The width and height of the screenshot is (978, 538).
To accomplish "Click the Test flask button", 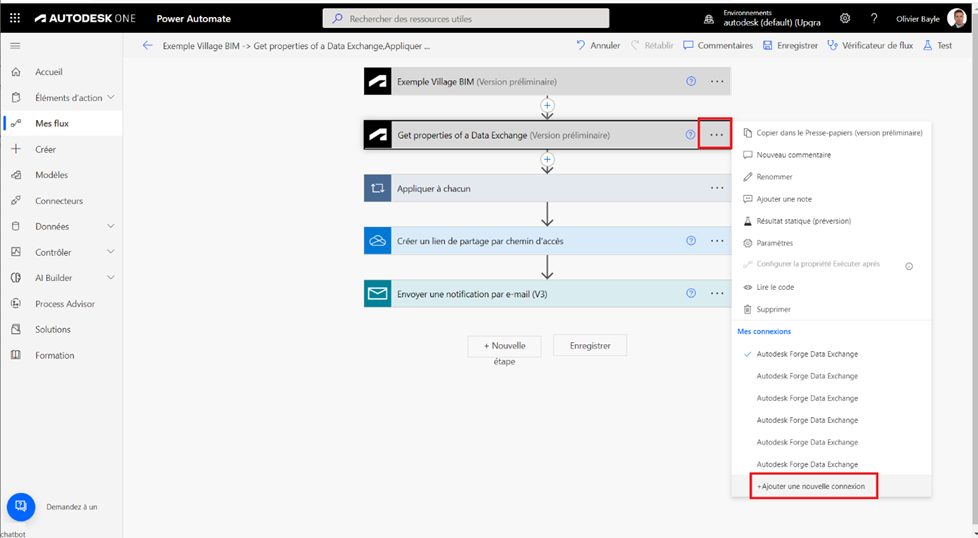I will 937,46.
